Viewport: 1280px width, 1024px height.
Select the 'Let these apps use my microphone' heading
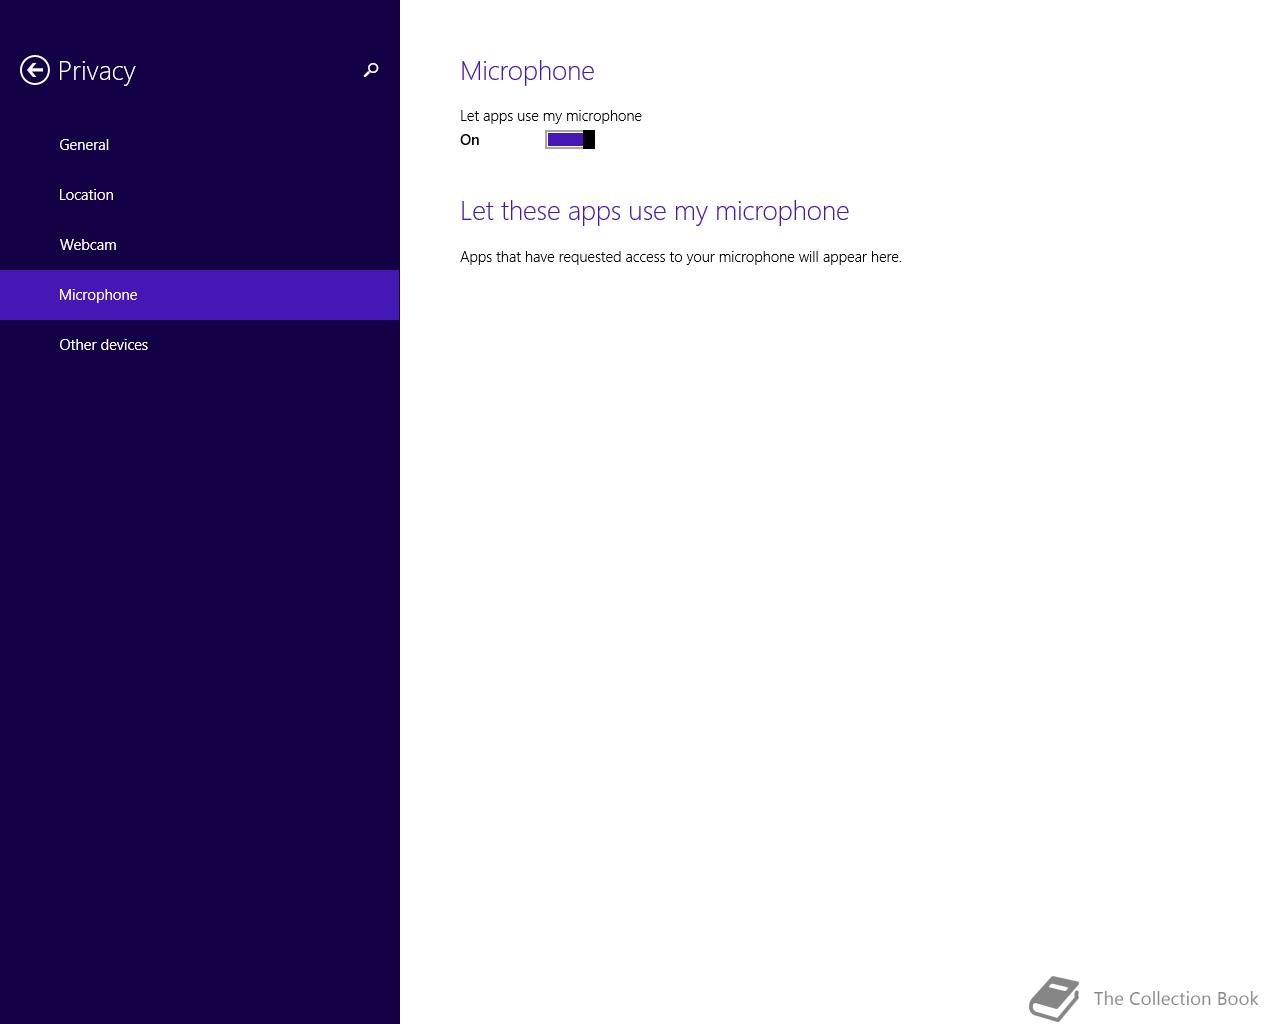pyautogui.click(x=655, y=211)
